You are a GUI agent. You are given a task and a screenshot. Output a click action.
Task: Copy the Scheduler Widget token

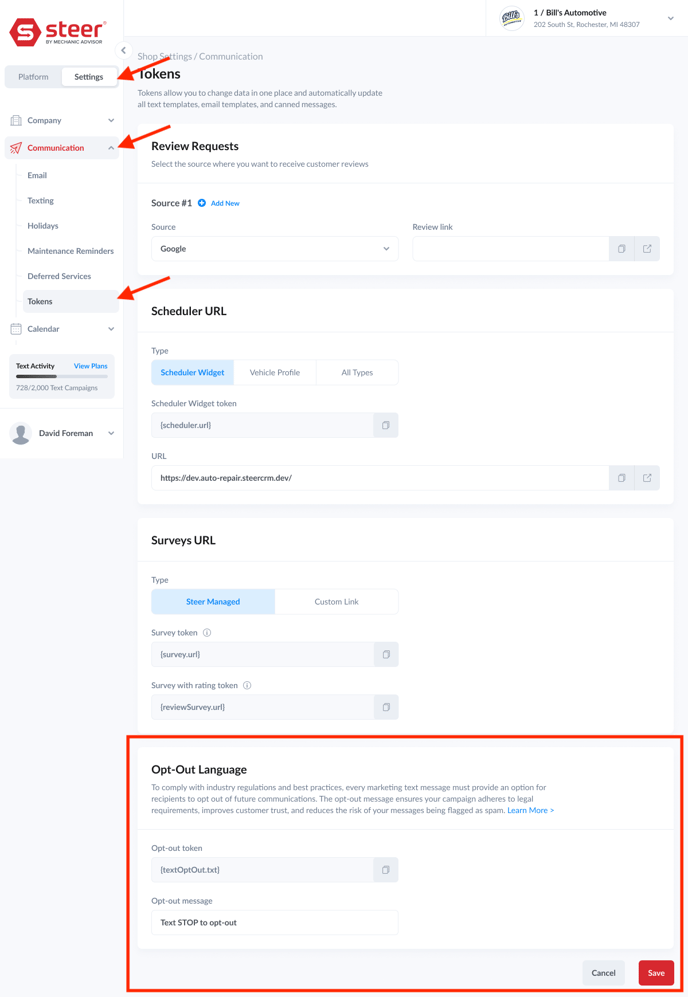[385, 425]
